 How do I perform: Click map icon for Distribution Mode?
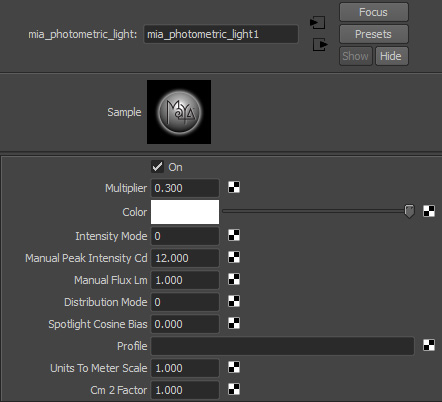pos(234,301)
